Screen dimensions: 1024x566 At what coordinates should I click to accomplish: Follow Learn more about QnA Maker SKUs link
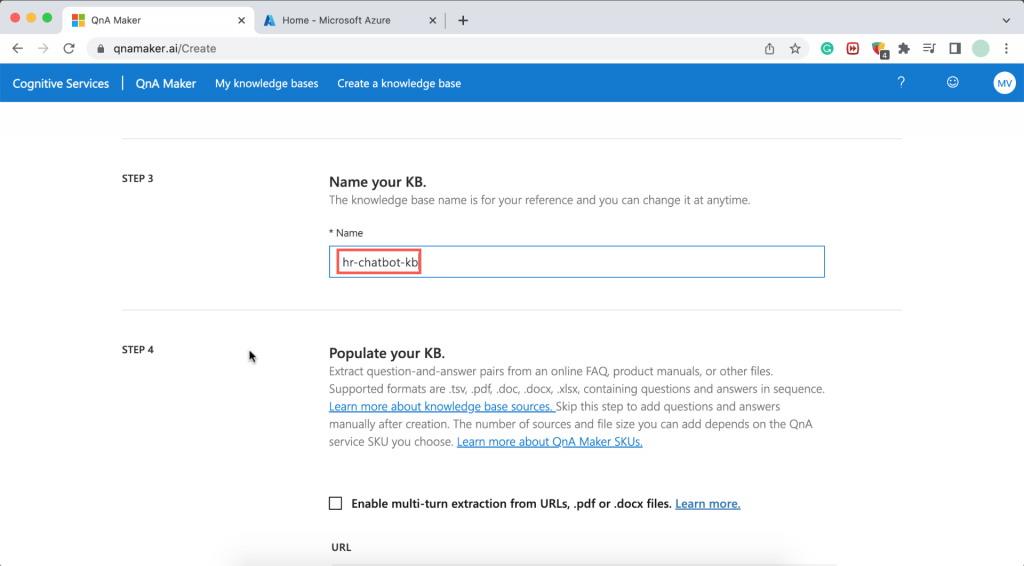point(549,441)
